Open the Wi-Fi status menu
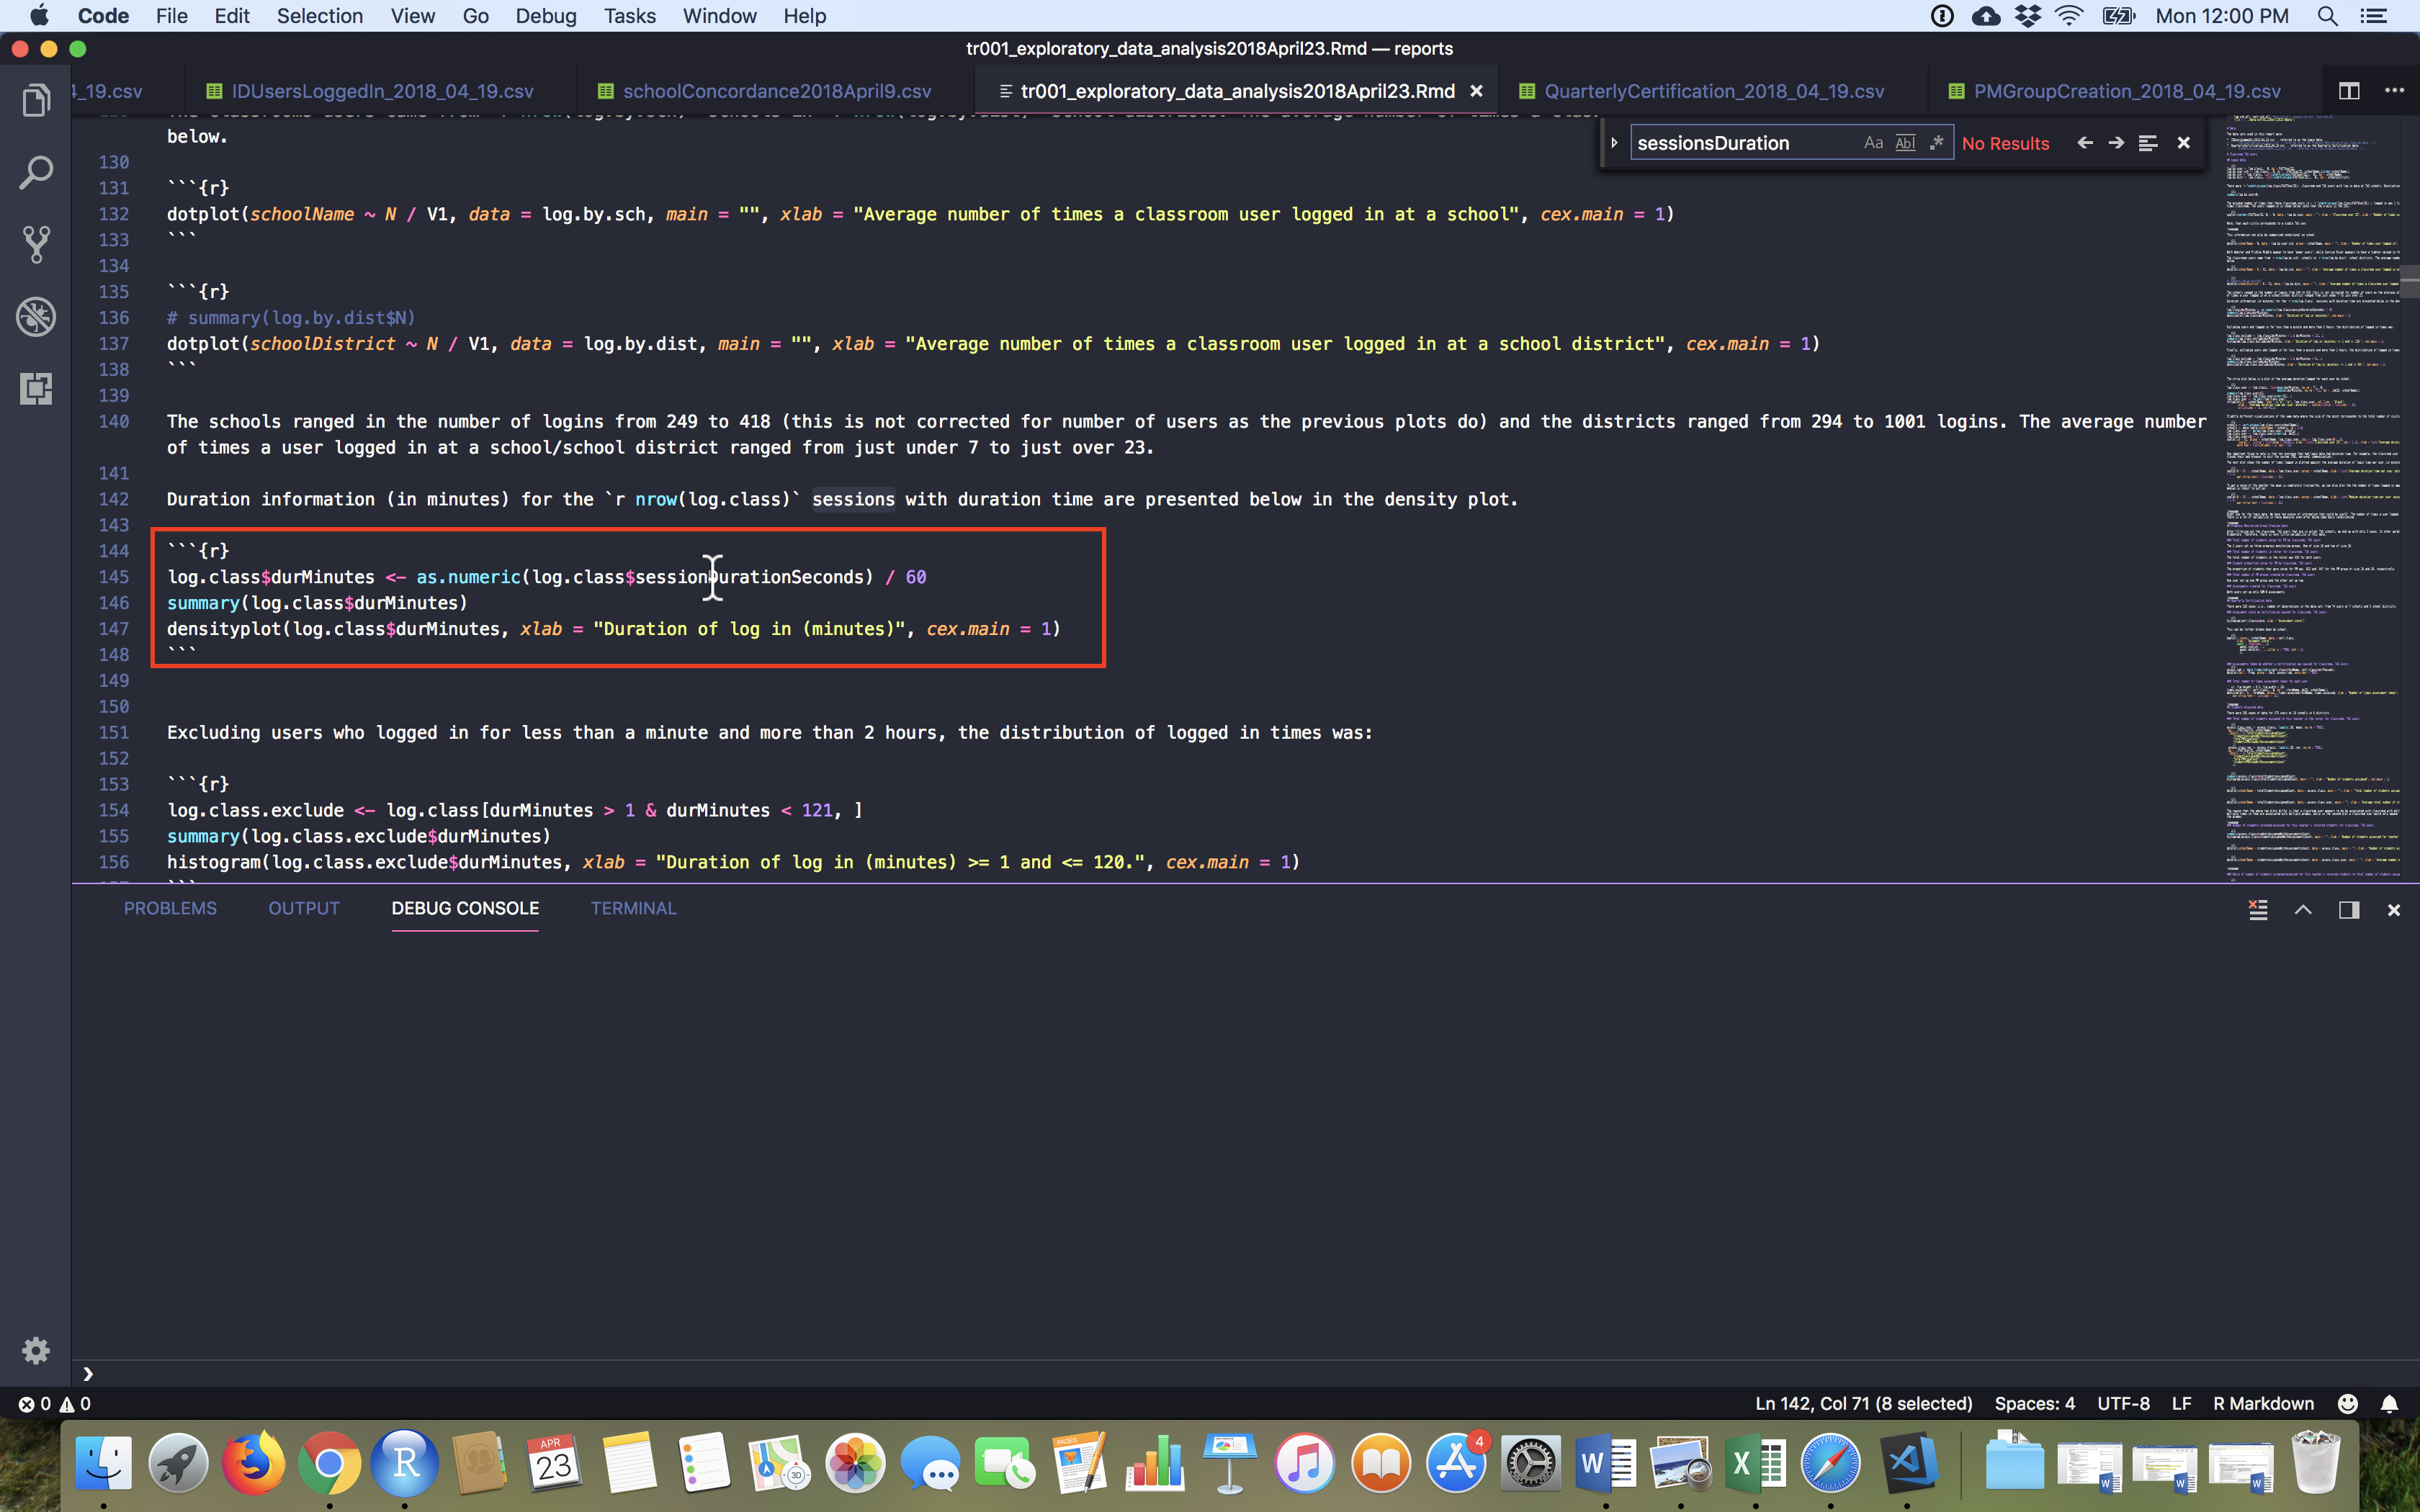This screenshot has width=2420, height=1512. tap(2068, 16)
